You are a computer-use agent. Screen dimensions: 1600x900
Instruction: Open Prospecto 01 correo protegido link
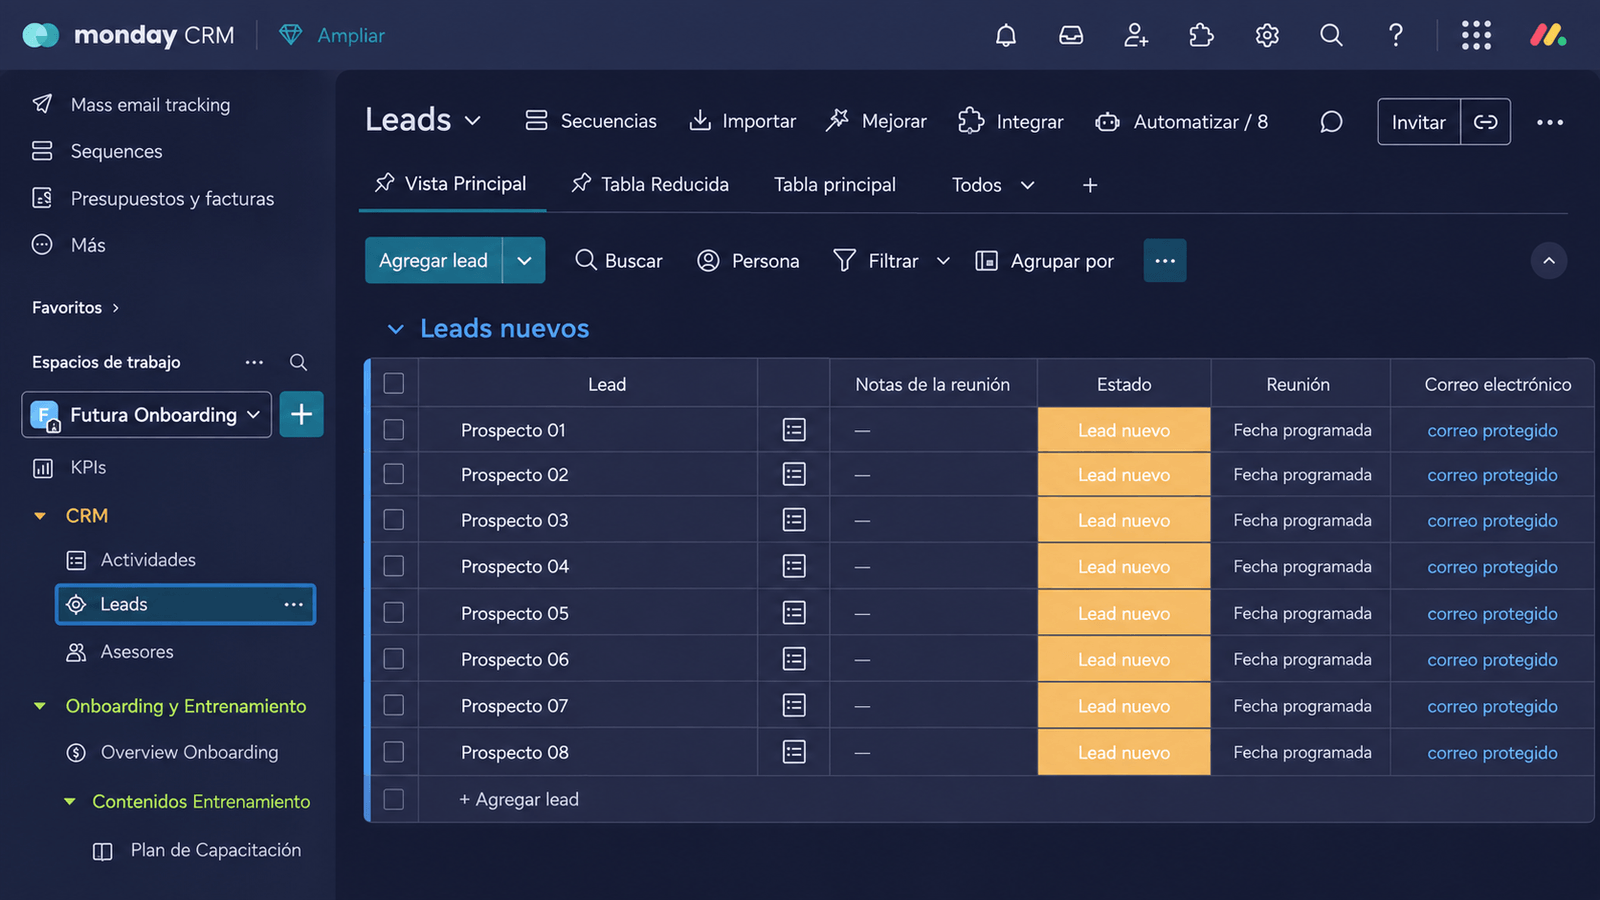(x=1492, y=431)
